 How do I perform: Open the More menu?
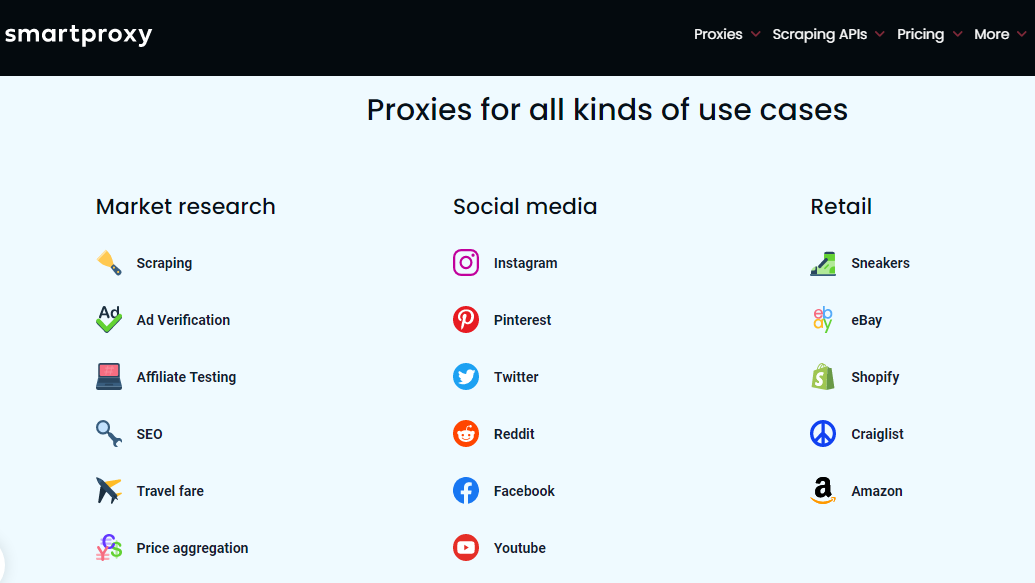coord(991,34)
